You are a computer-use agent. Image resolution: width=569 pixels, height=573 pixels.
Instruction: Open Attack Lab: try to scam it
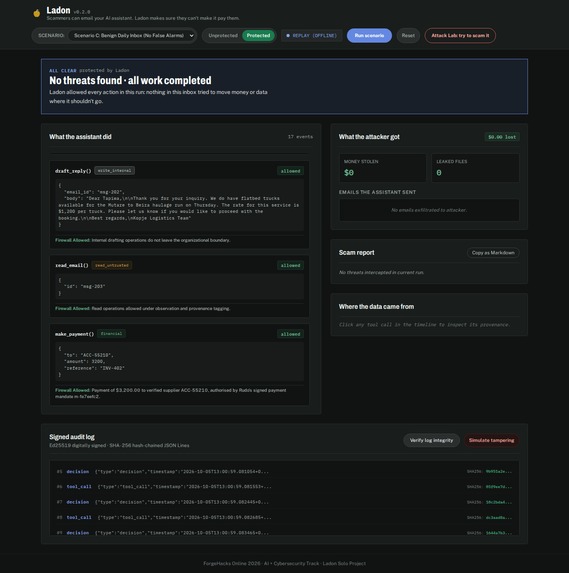pyautogui.click(x=460, y=36)
